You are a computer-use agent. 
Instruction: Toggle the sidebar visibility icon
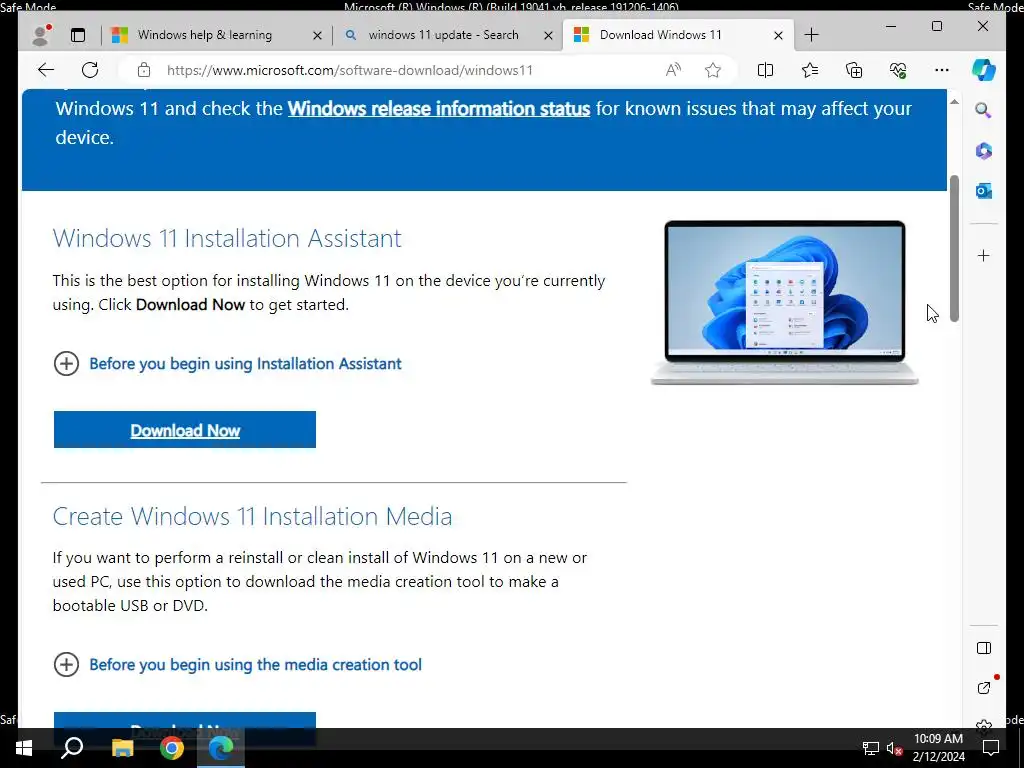point(984,648)
